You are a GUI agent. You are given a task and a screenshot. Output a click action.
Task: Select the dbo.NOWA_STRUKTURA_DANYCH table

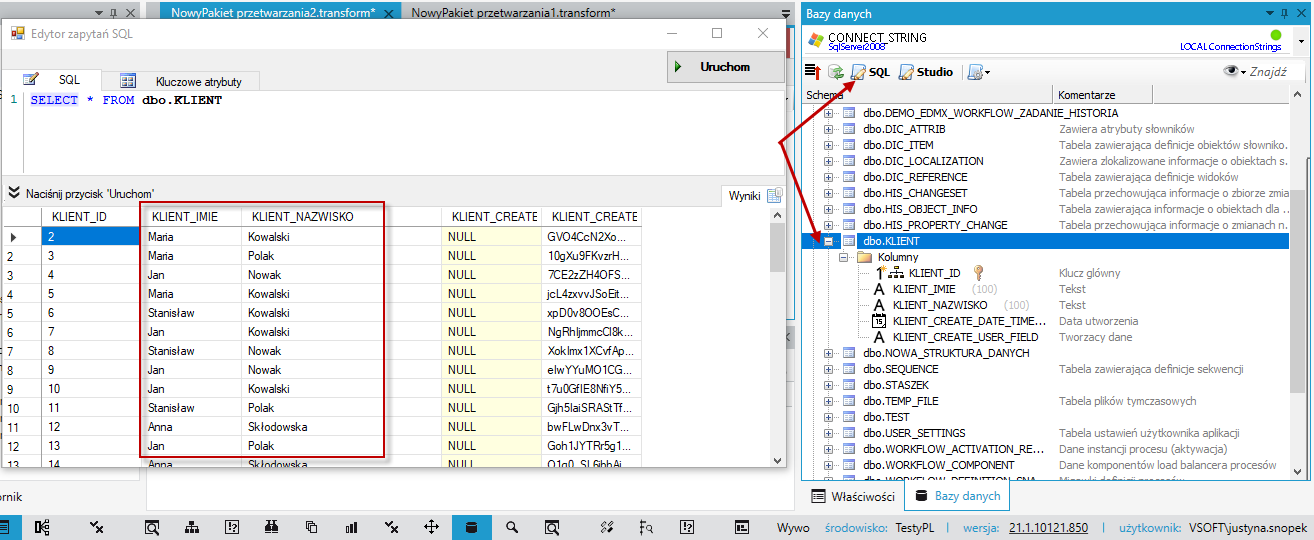pos(945,353)
